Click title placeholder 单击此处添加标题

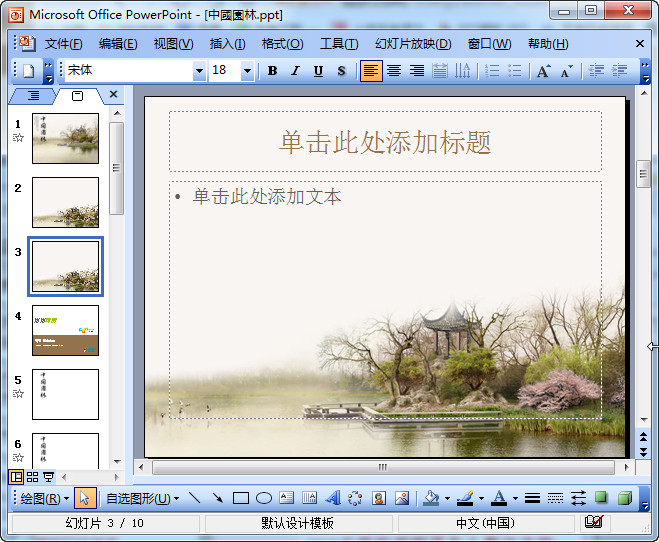tap(385, 142)
